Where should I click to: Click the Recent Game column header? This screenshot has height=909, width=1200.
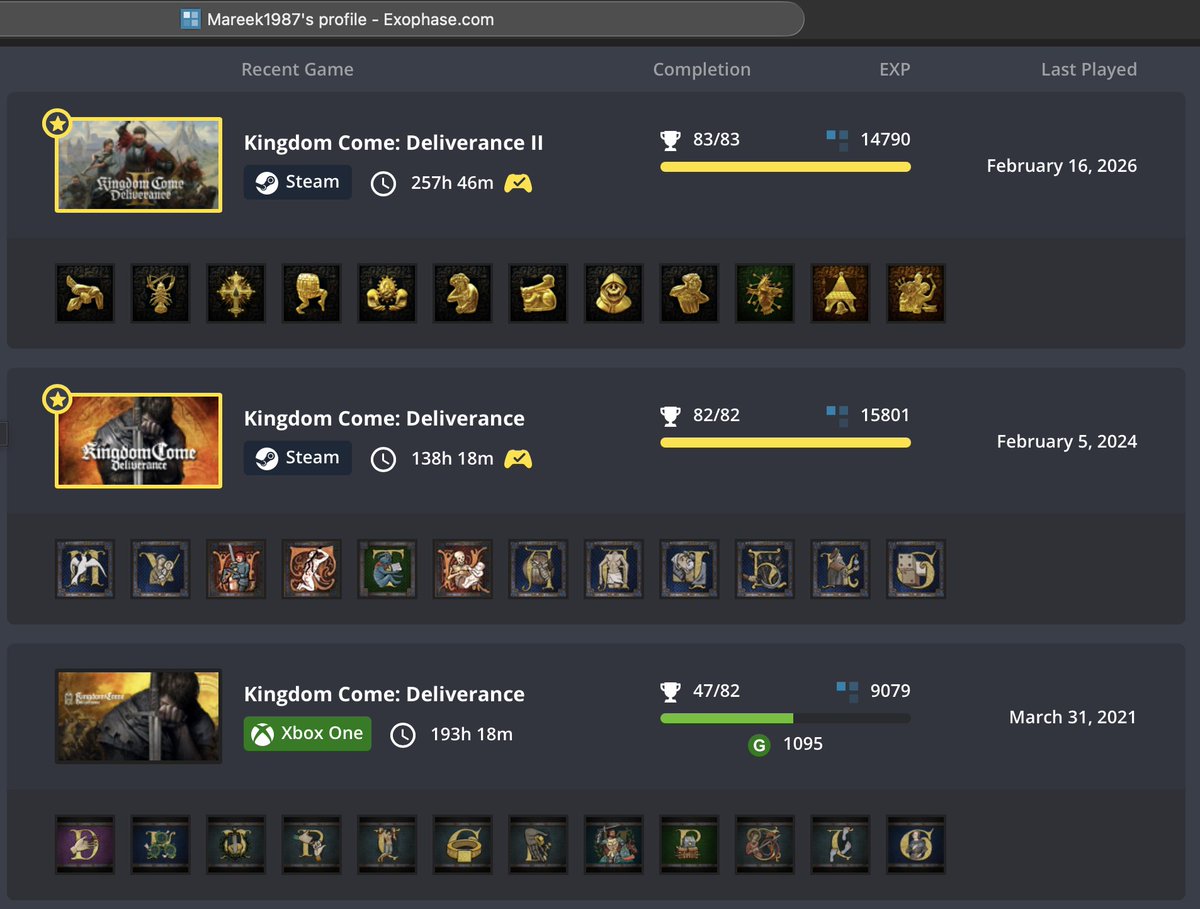tap(298, 70)
